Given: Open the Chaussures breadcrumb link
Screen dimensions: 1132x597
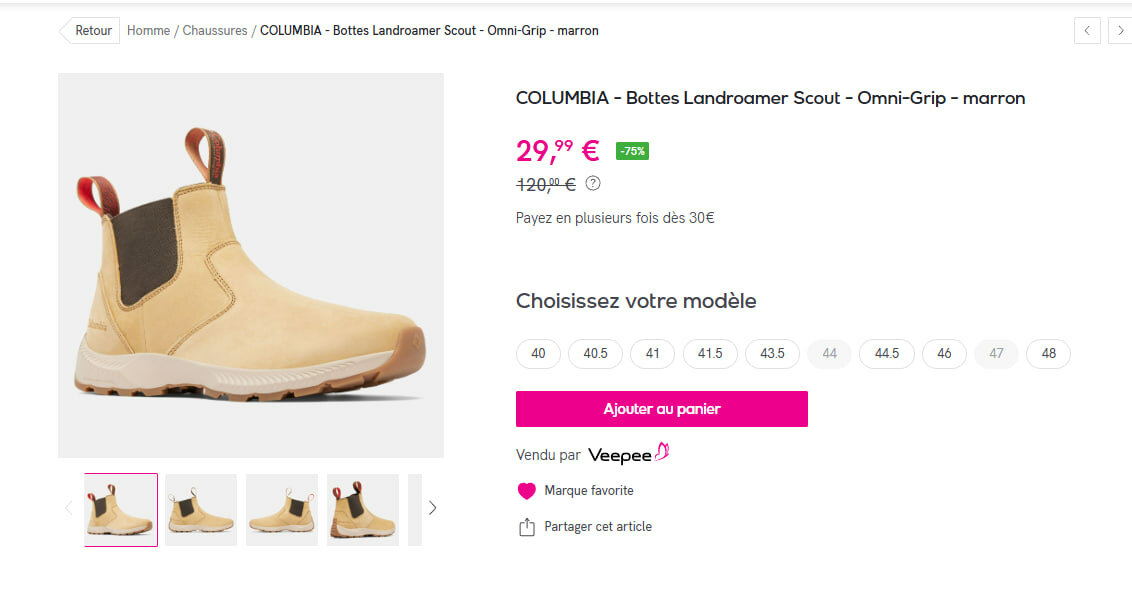Looking at the screenshot, I should pyautogui.click(x=215, y=31).
